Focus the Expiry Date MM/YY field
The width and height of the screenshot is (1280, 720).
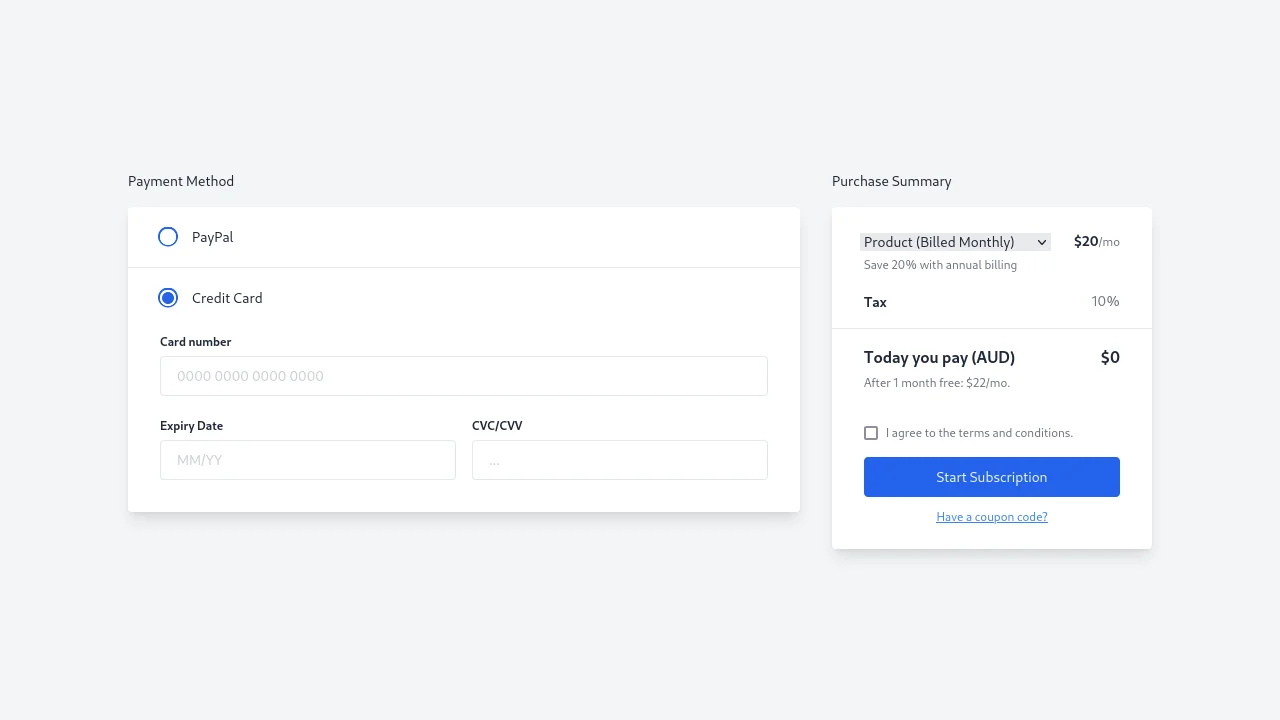coord(307,459)
